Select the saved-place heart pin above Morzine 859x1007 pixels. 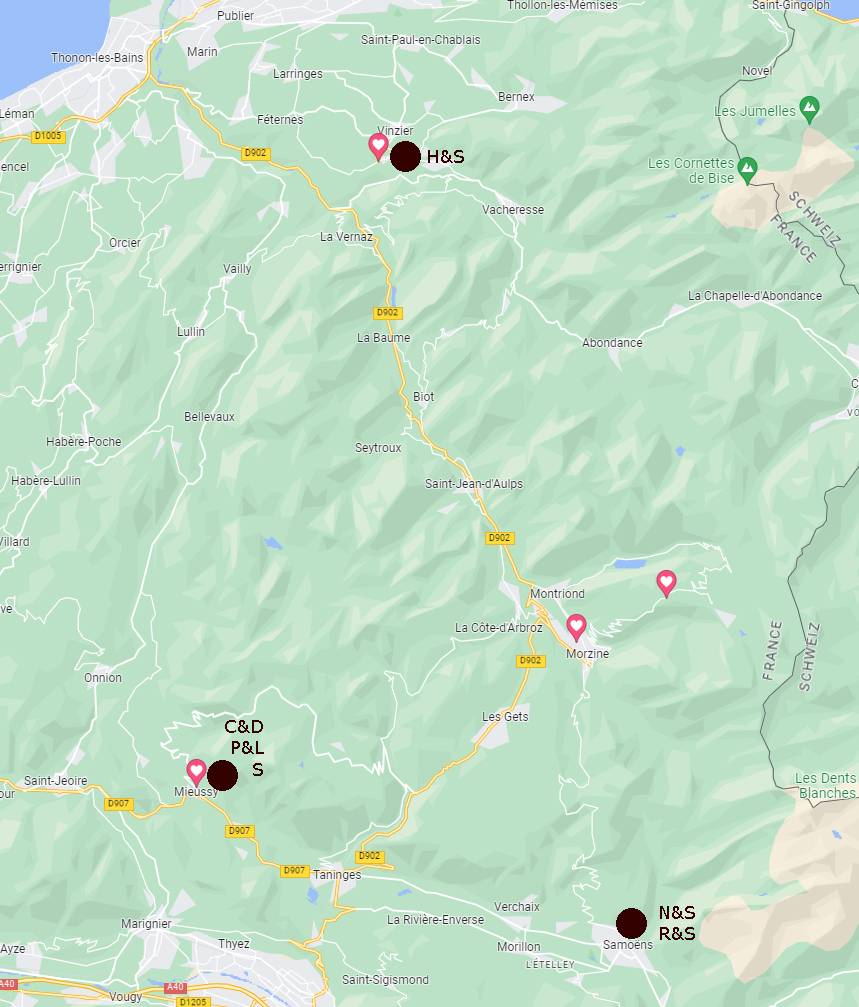pyautogui.click(x=576, y=627)
